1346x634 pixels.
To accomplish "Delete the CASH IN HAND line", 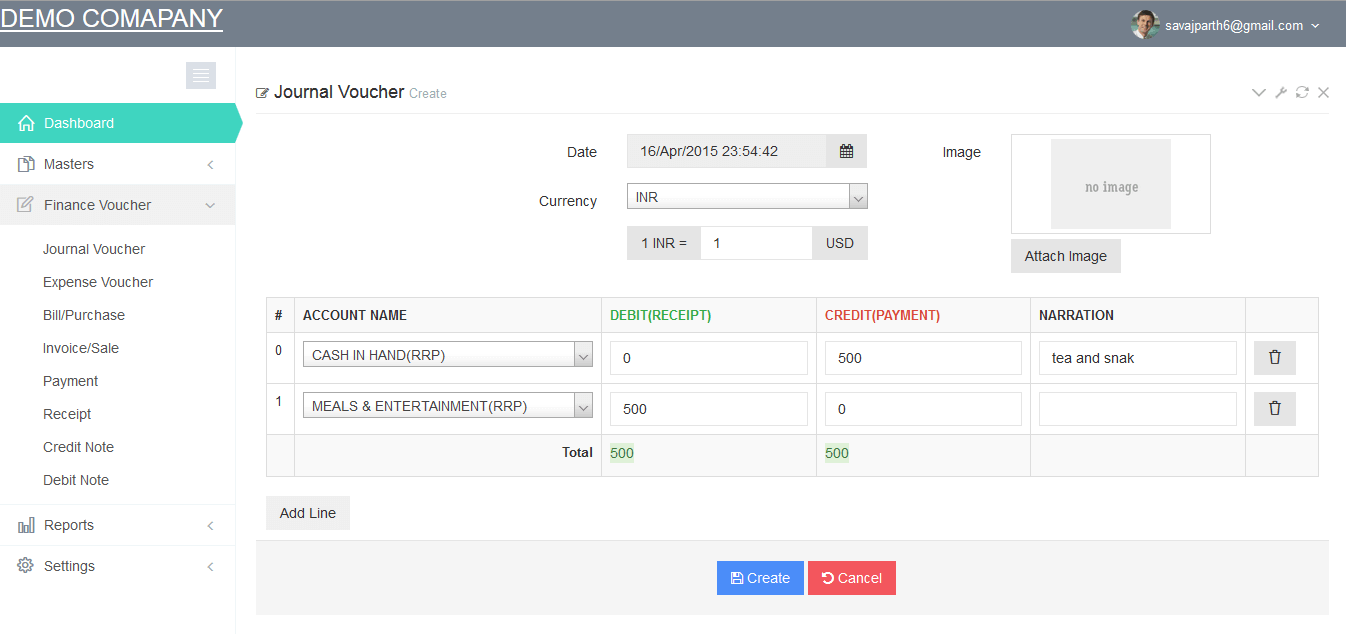I will pos(1275,358).
